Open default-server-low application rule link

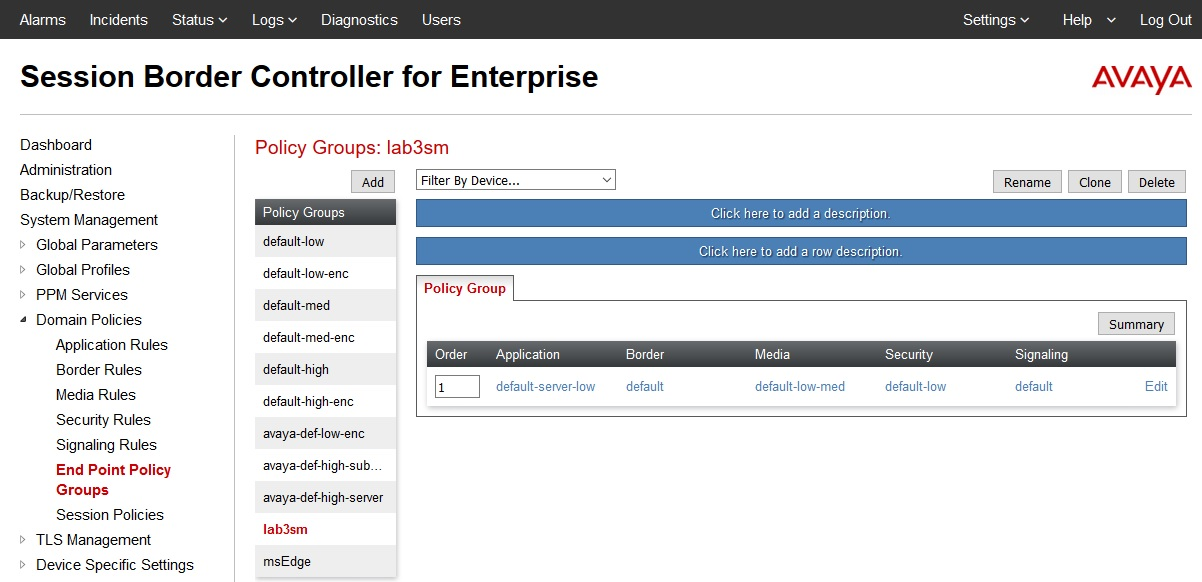pos(546,386)
